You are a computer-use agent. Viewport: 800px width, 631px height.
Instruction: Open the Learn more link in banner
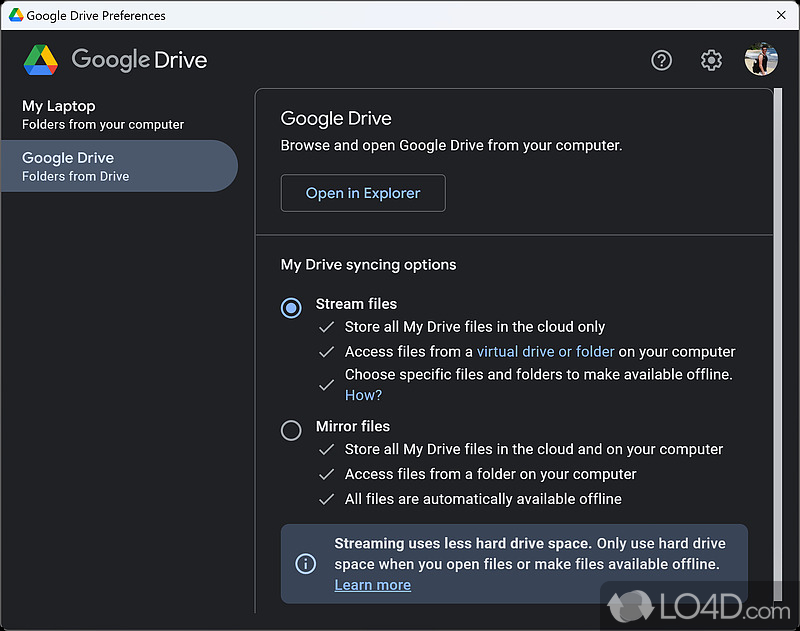[x=372, y=585]
